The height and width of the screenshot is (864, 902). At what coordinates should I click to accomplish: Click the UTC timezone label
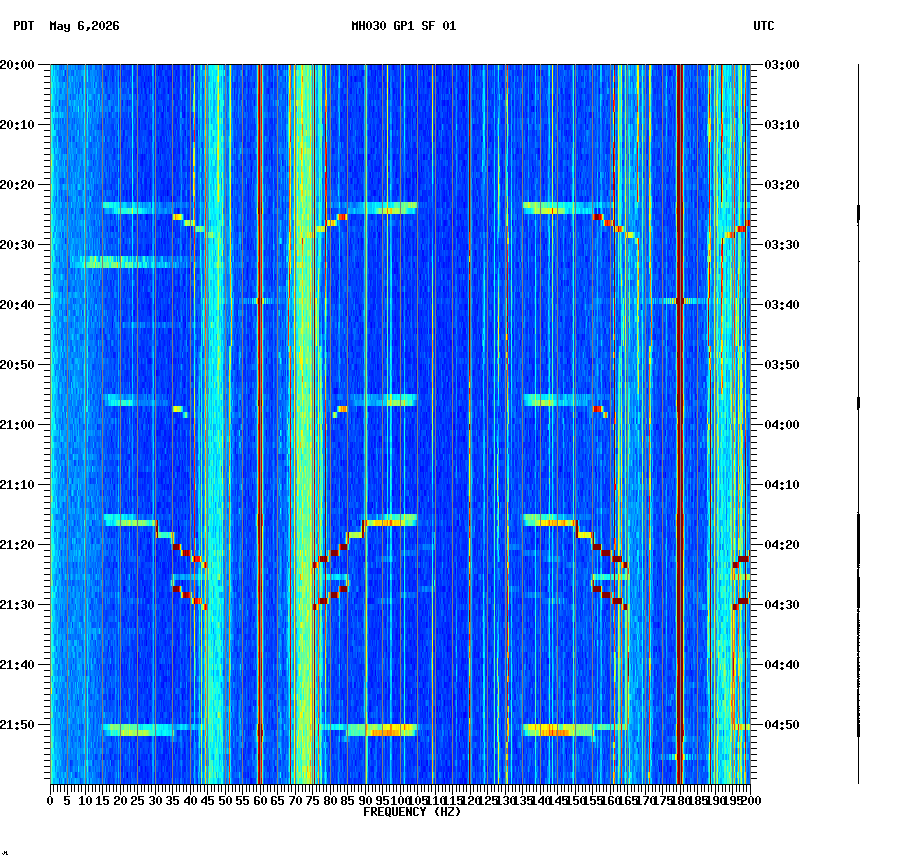[763, 26]
